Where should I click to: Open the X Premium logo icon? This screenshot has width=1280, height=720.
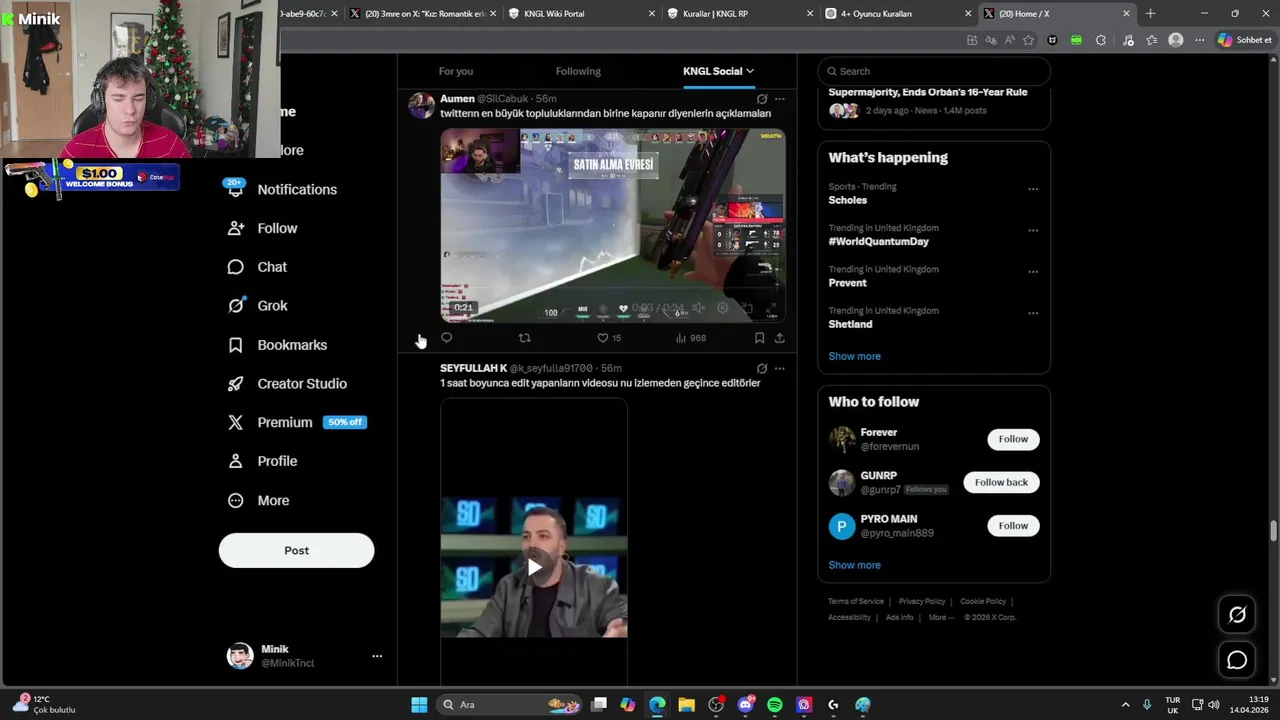tap(235, 422)
